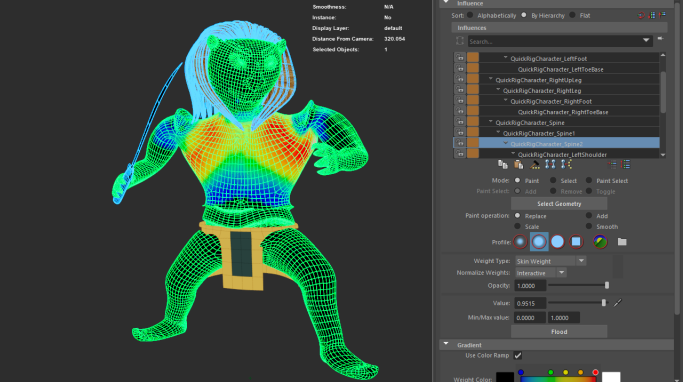Choose the highlighted Soft brush profile
This screenshot has height=382, width=683.
tap(539, 241)
